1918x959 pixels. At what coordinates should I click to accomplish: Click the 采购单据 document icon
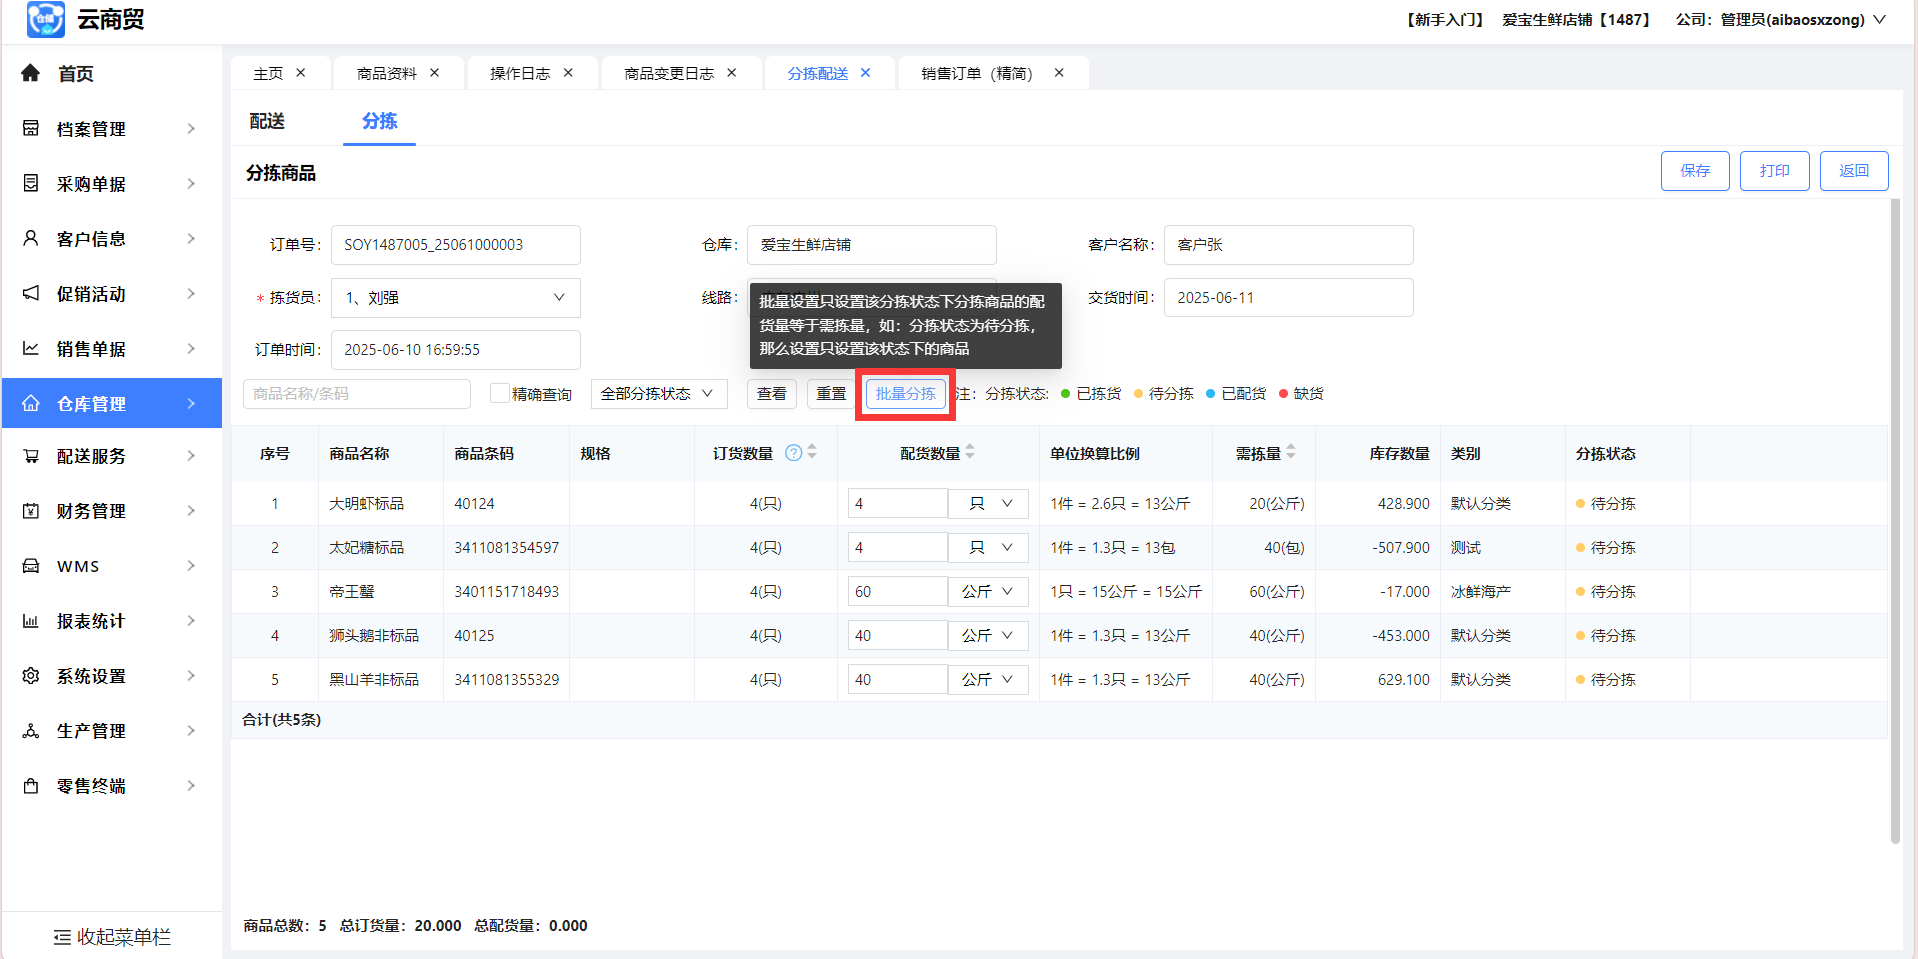[x=31, y=183]
